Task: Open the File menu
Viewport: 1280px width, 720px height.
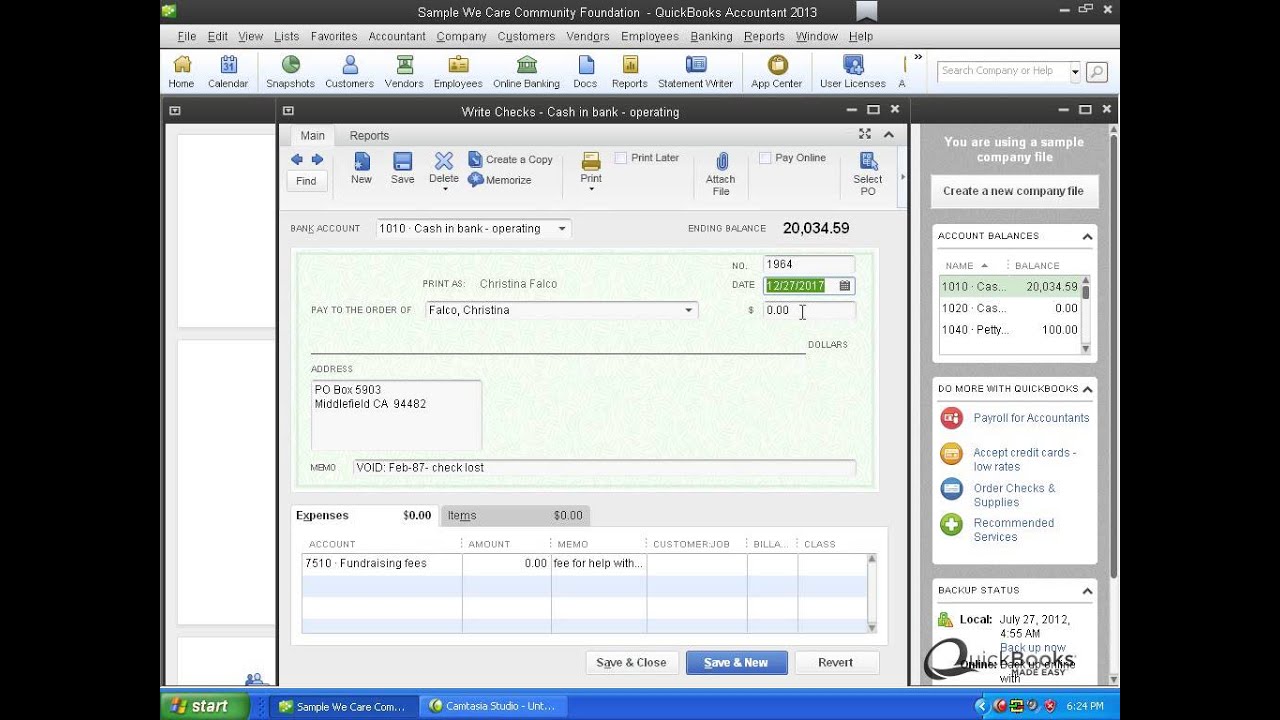Action: 187,36
